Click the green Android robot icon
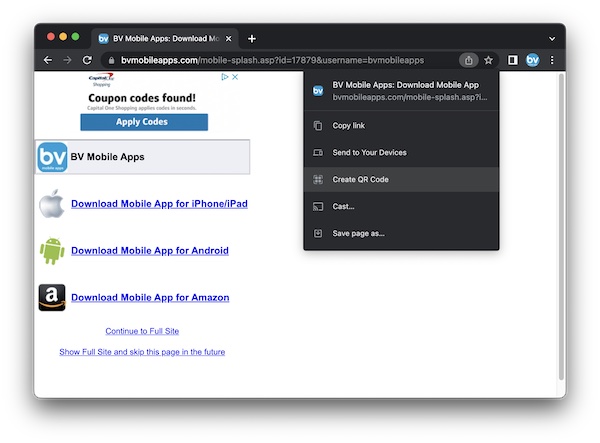Image resolution: width=600 pixels, height=443 pixels. coord(52,251)
